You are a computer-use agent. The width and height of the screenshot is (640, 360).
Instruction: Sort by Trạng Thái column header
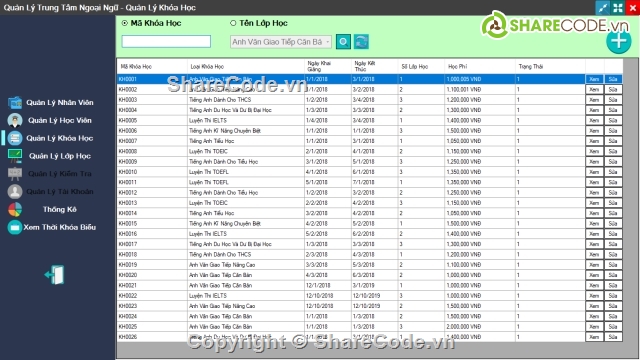click(x=550, y=67)
